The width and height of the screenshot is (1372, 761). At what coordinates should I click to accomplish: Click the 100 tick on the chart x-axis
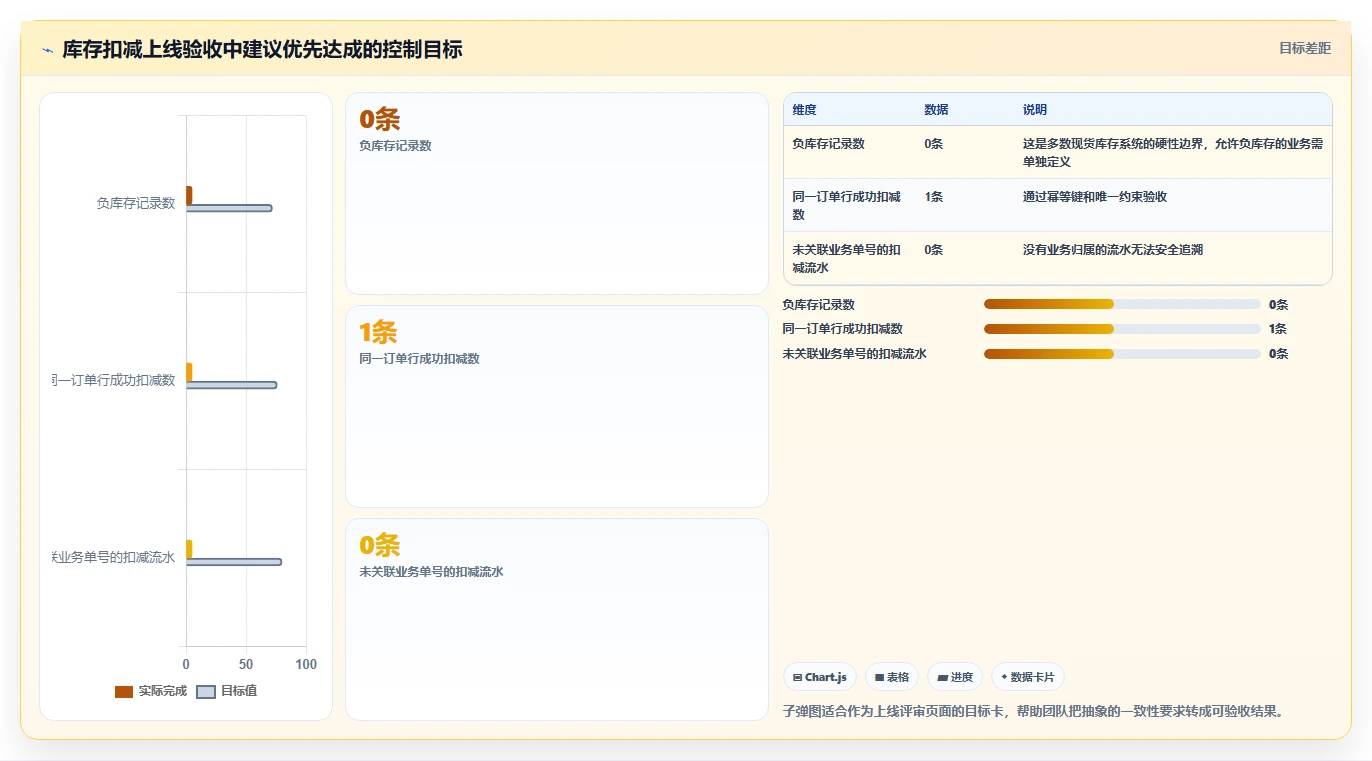pos(306,665)
